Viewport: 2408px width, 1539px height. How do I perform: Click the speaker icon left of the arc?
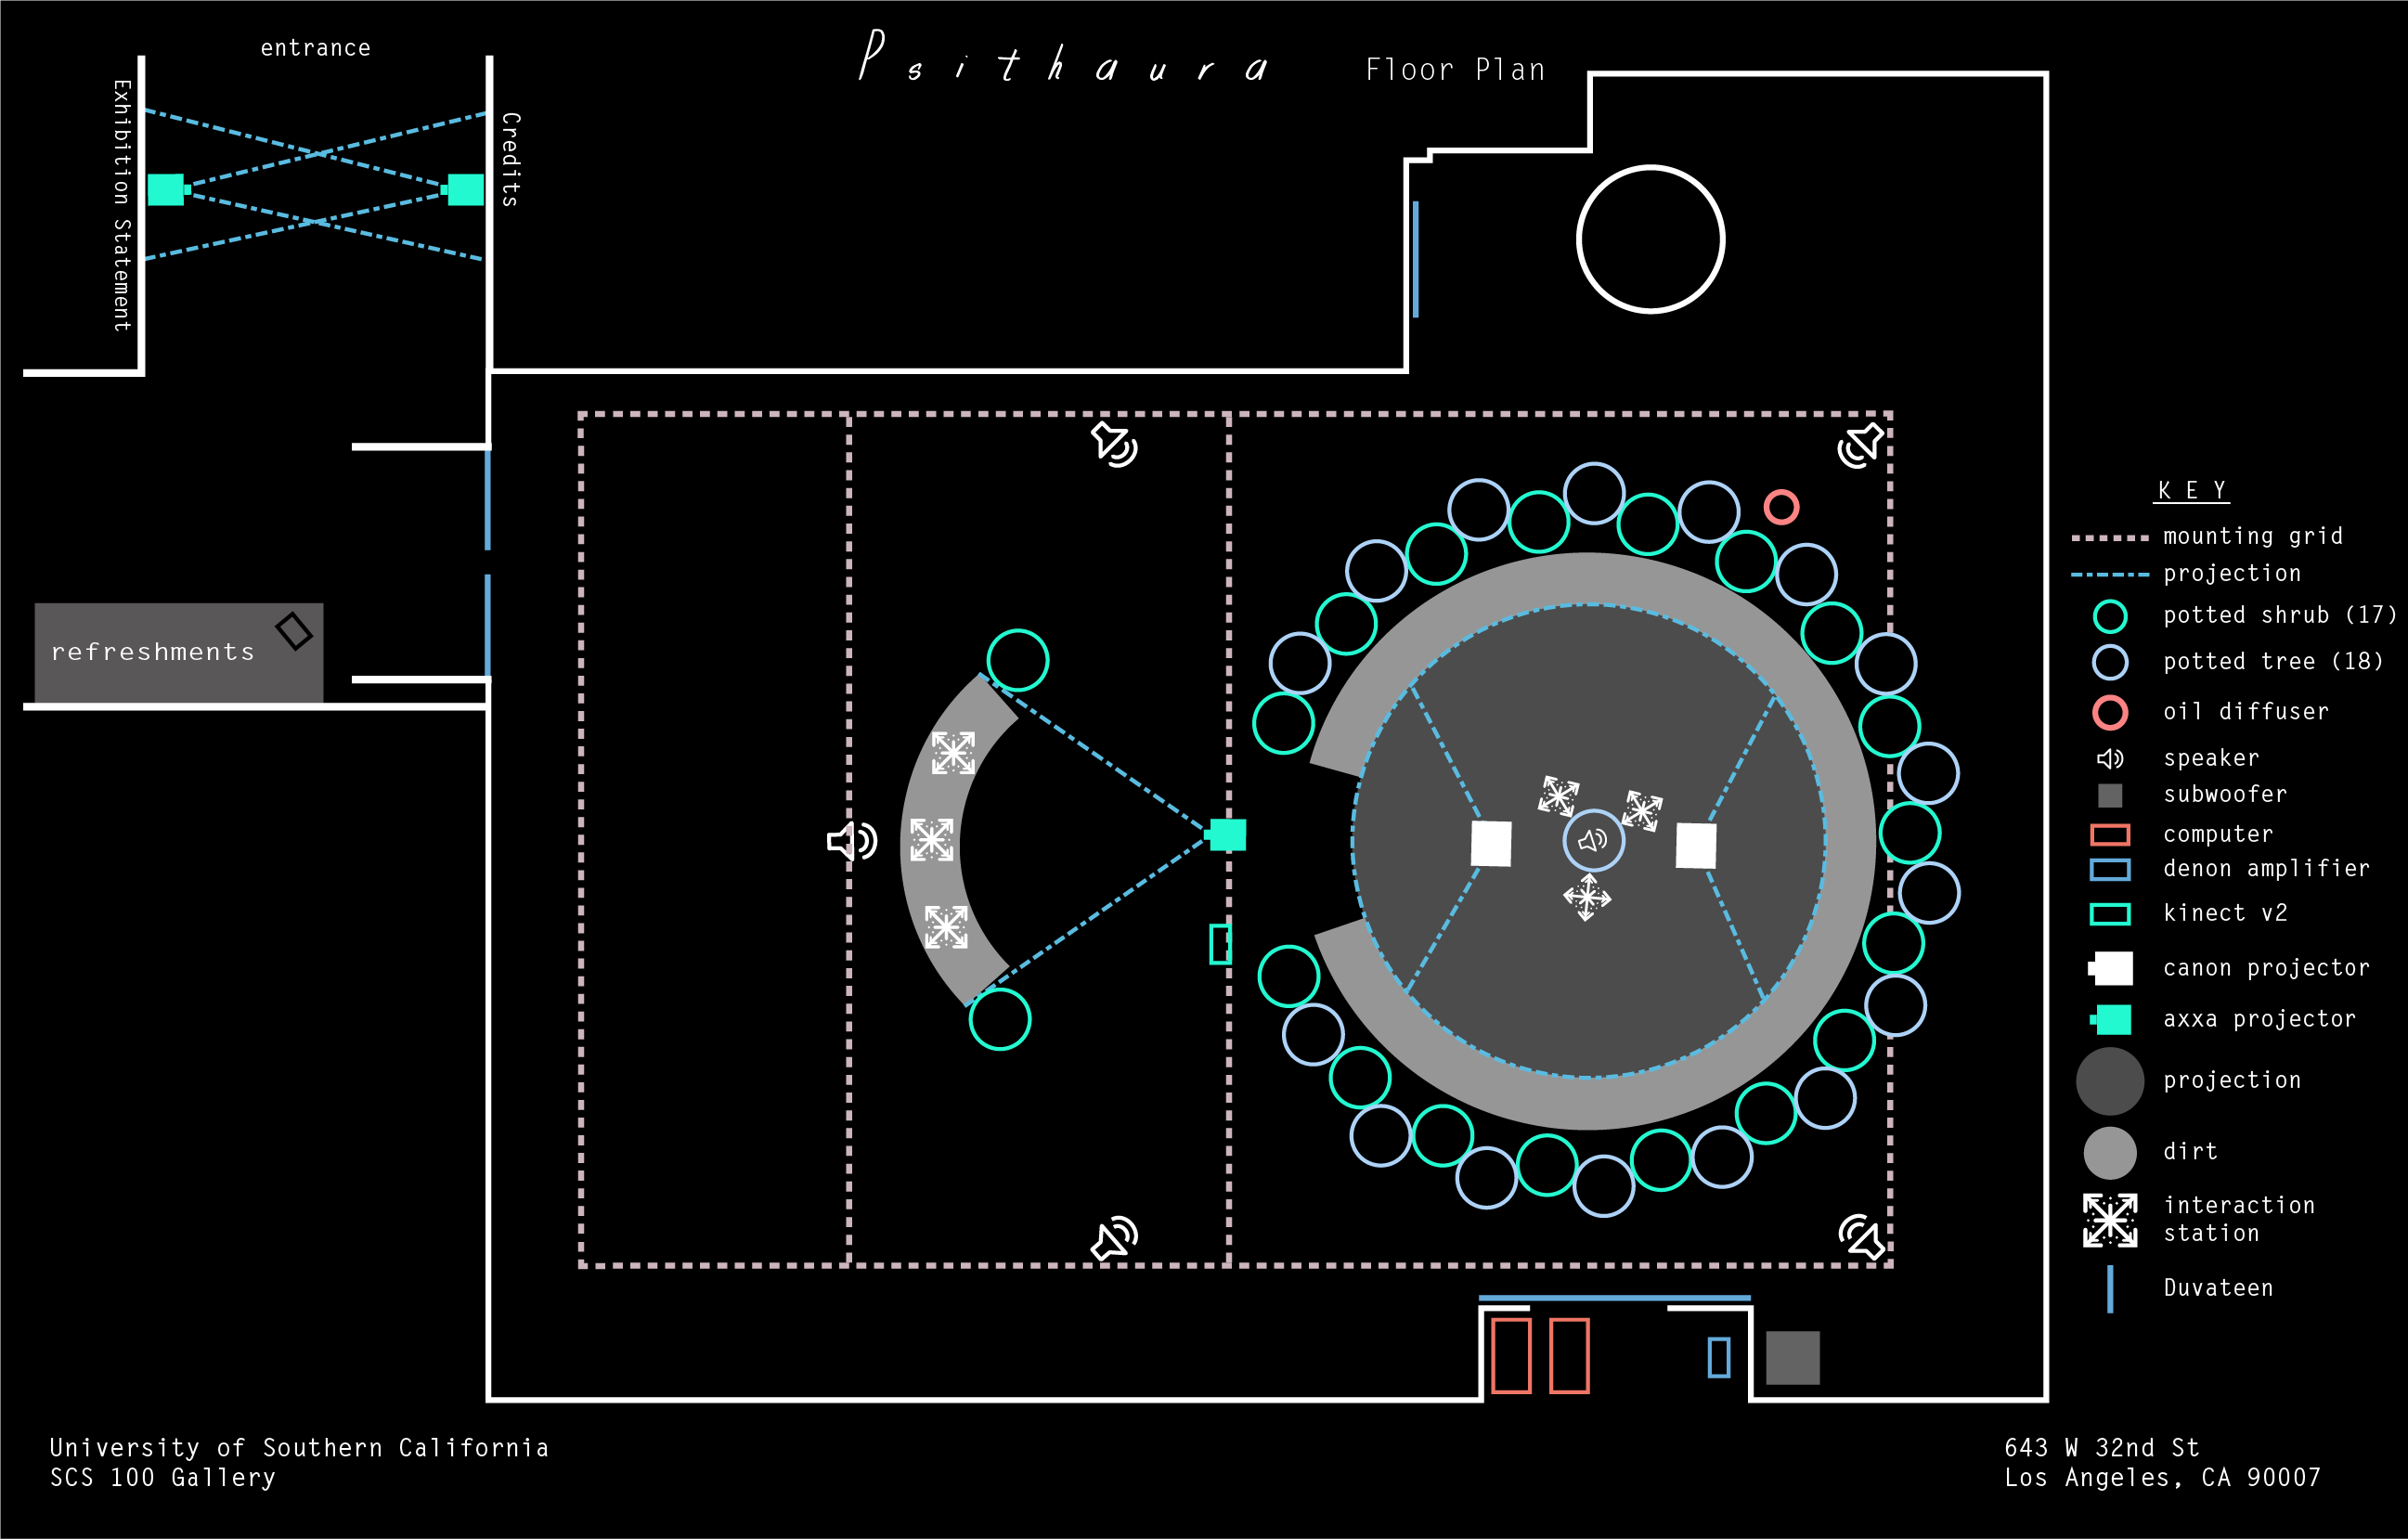[x=851, y=841]
